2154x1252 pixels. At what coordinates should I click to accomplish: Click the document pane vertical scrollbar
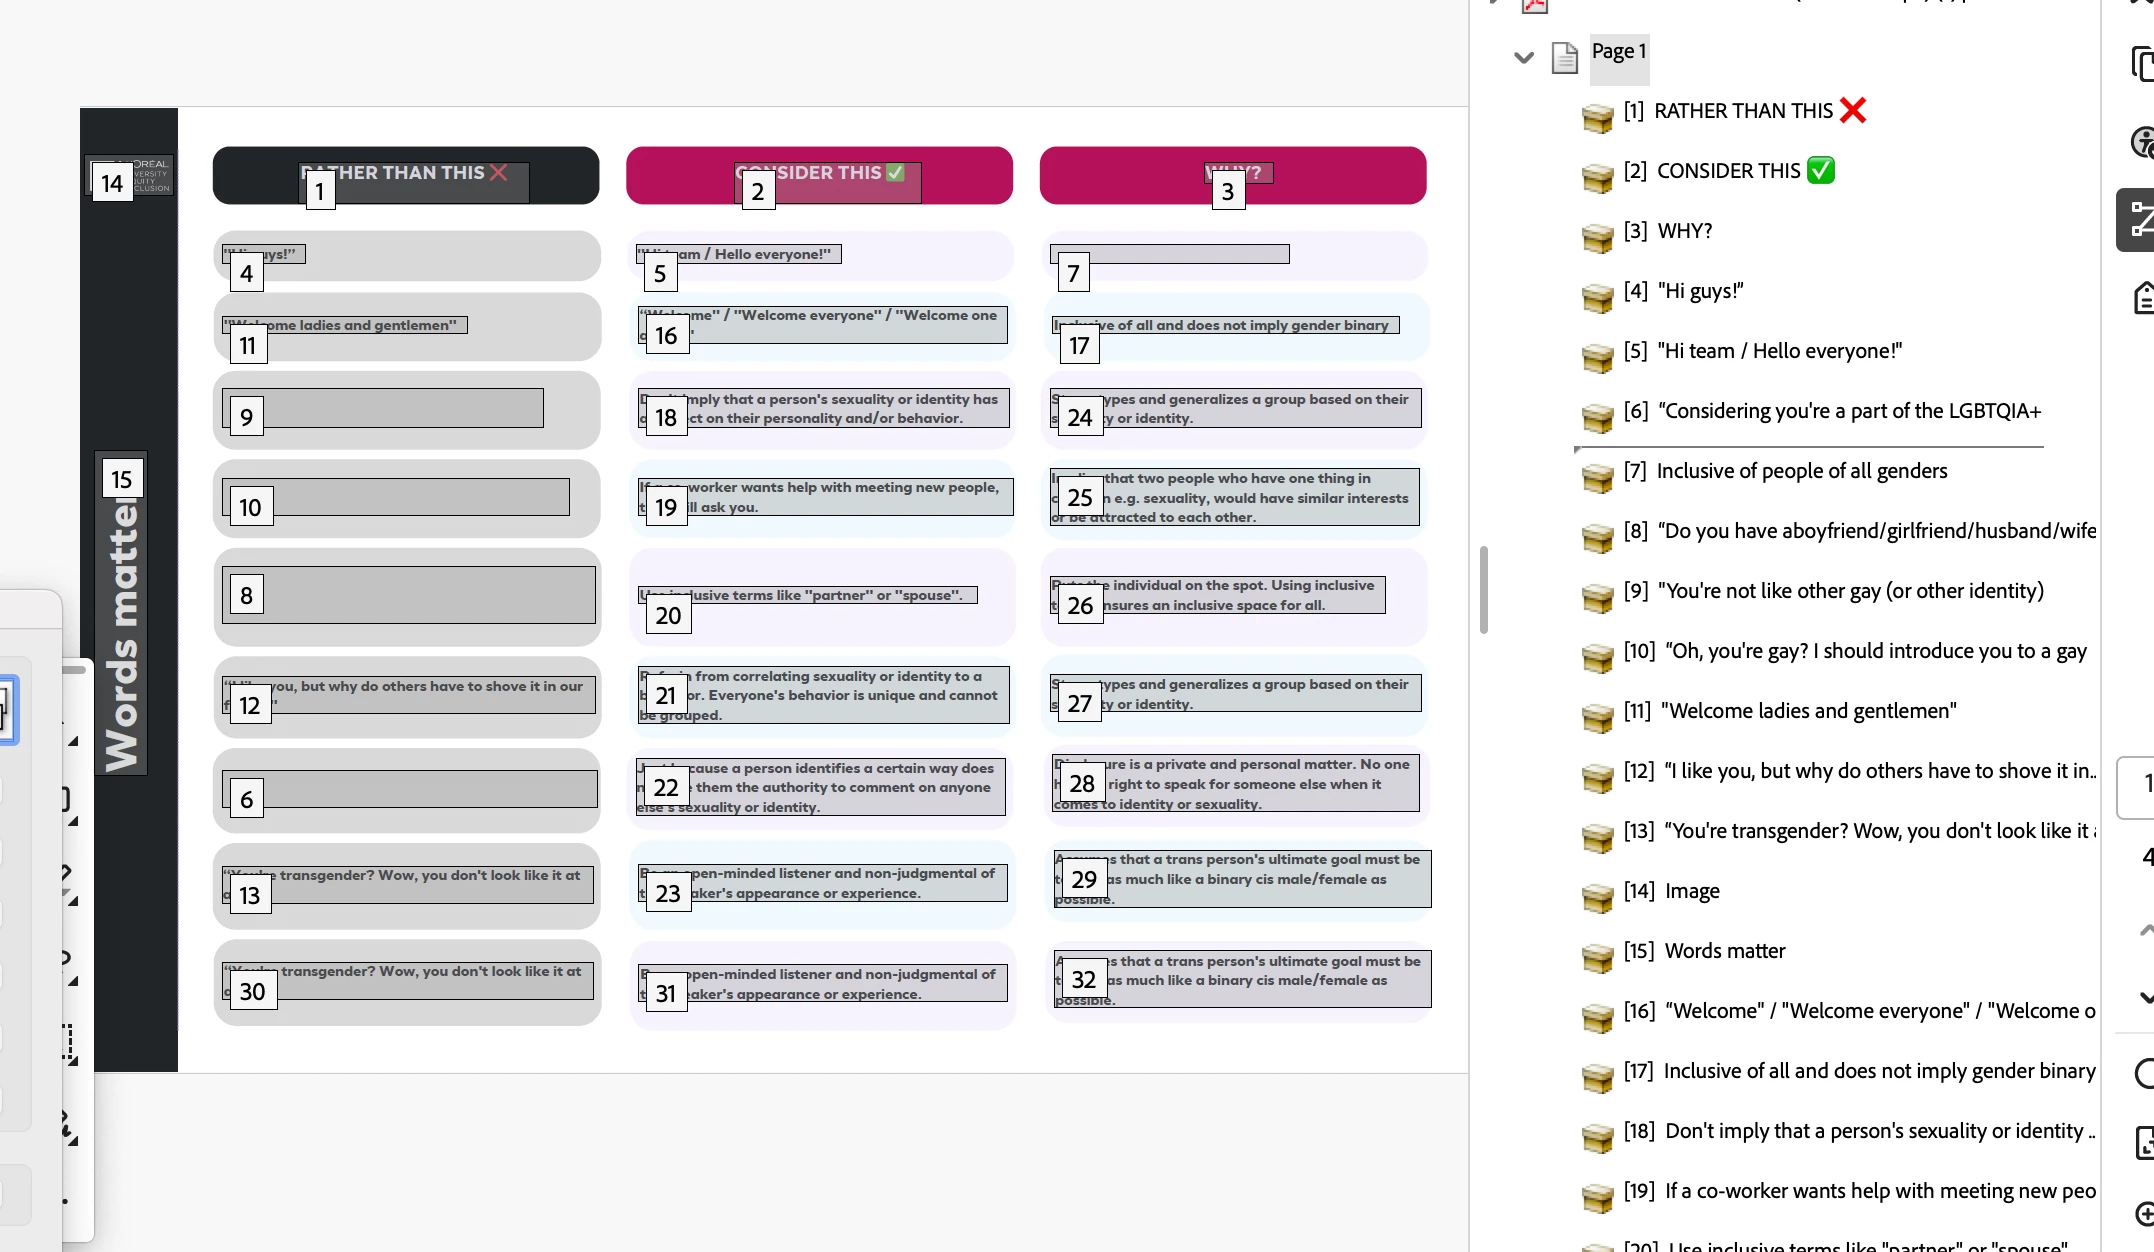point(1483,590)
